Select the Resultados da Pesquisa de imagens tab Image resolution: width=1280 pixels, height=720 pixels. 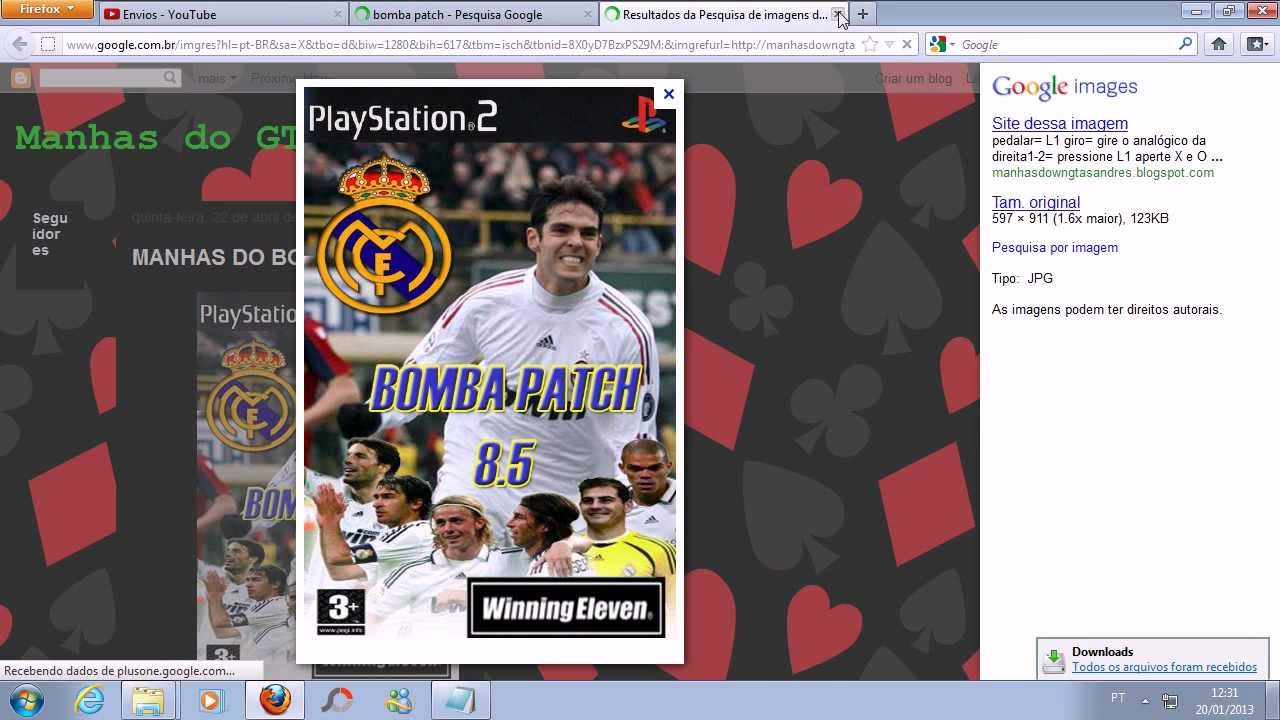click(725, 14)
